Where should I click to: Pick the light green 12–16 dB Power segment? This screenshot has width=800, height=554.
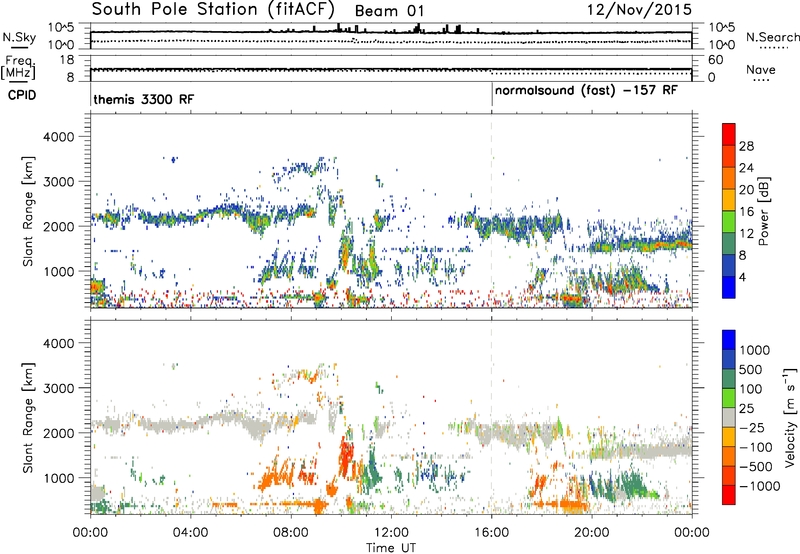[x=729, y=222]
